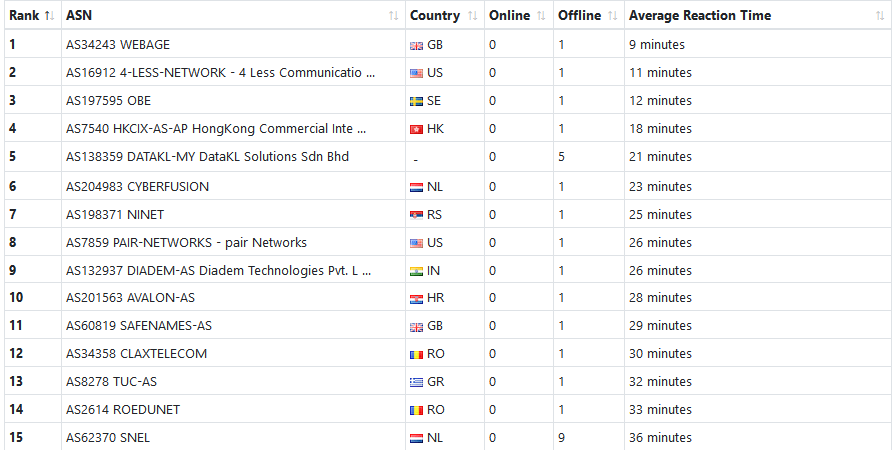Click Average Reaction Time header label
The height and width of the screenshot is (450, 894).
700,15
